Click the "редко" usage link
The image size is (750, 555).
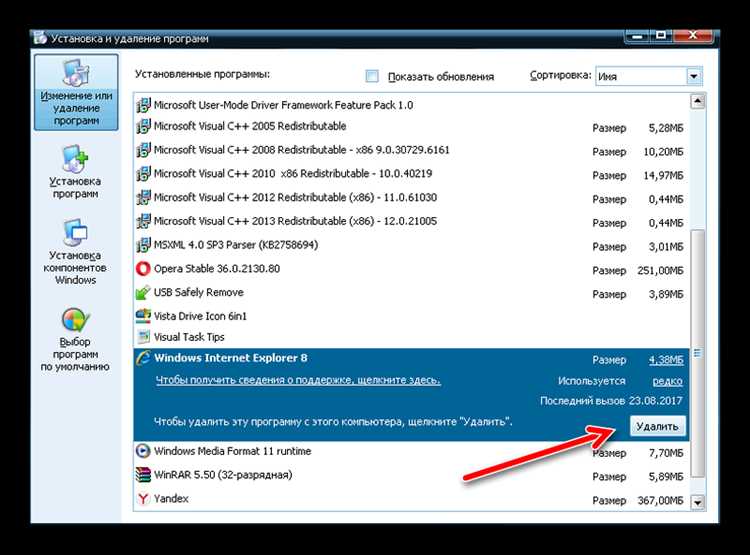[x=667, y=381]
